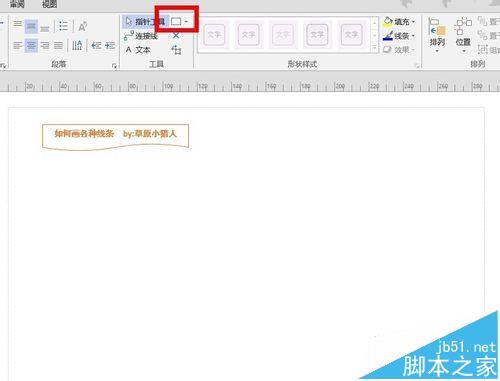The image size is (500, 381).
Task: Expand the drawing tool shapes dropdown arrow
Action: (x=186, y=22)
